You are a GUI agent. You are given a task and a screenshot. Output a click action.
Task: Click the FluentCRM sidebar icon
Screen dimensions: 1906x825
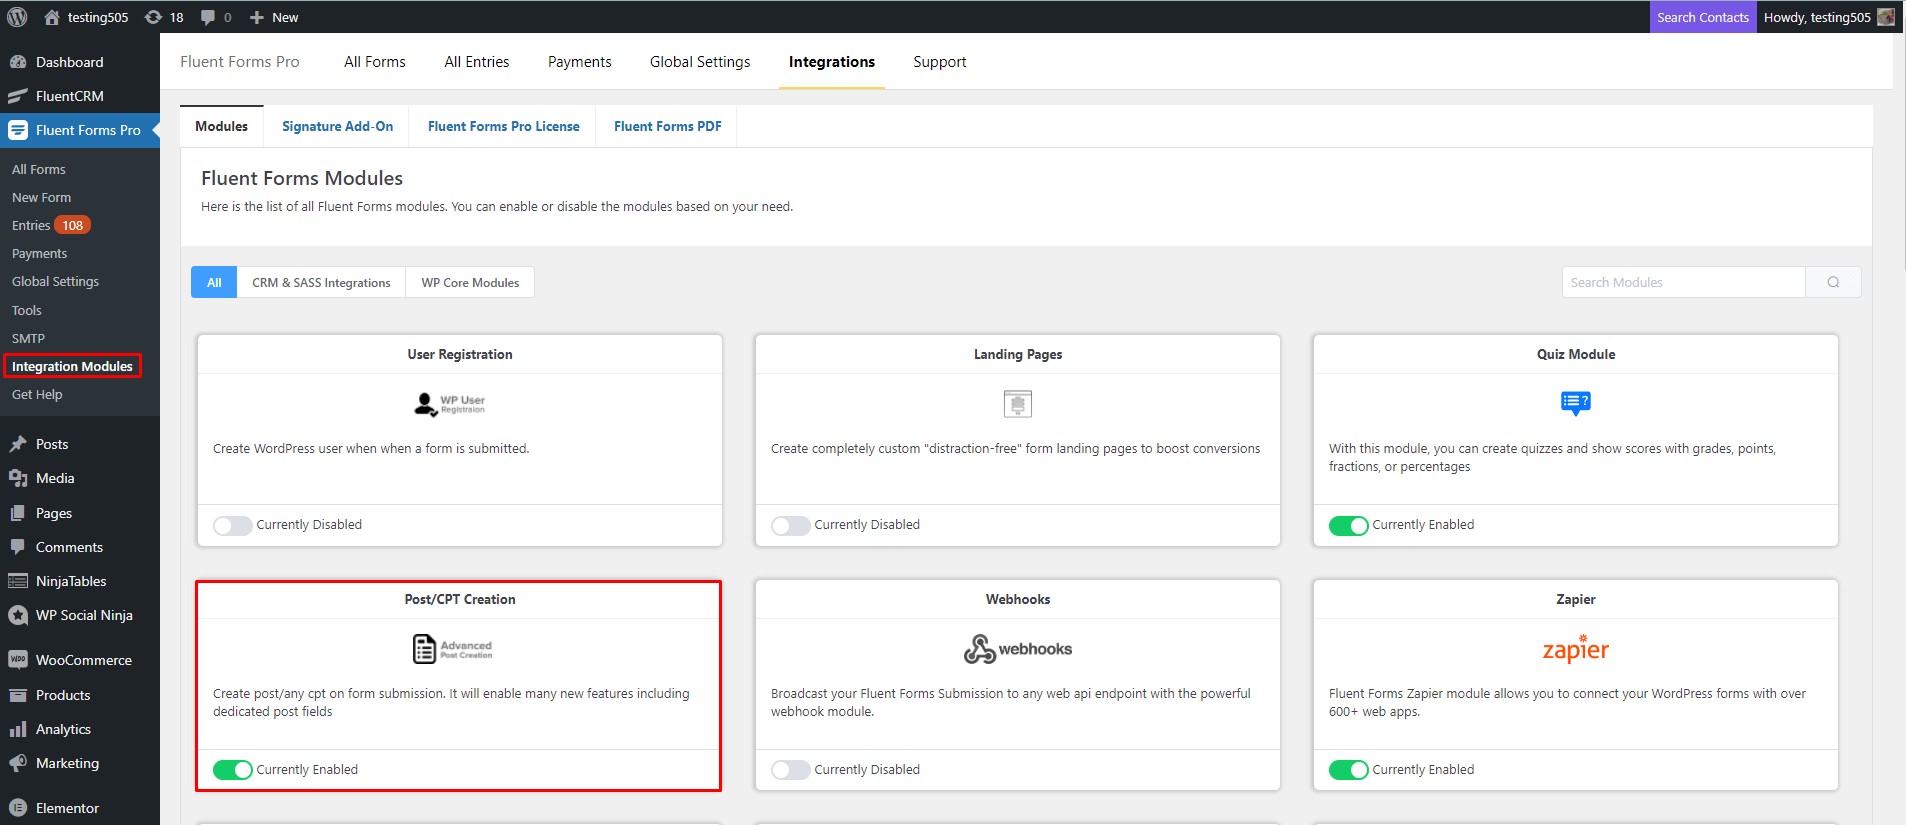coord(18,96)
